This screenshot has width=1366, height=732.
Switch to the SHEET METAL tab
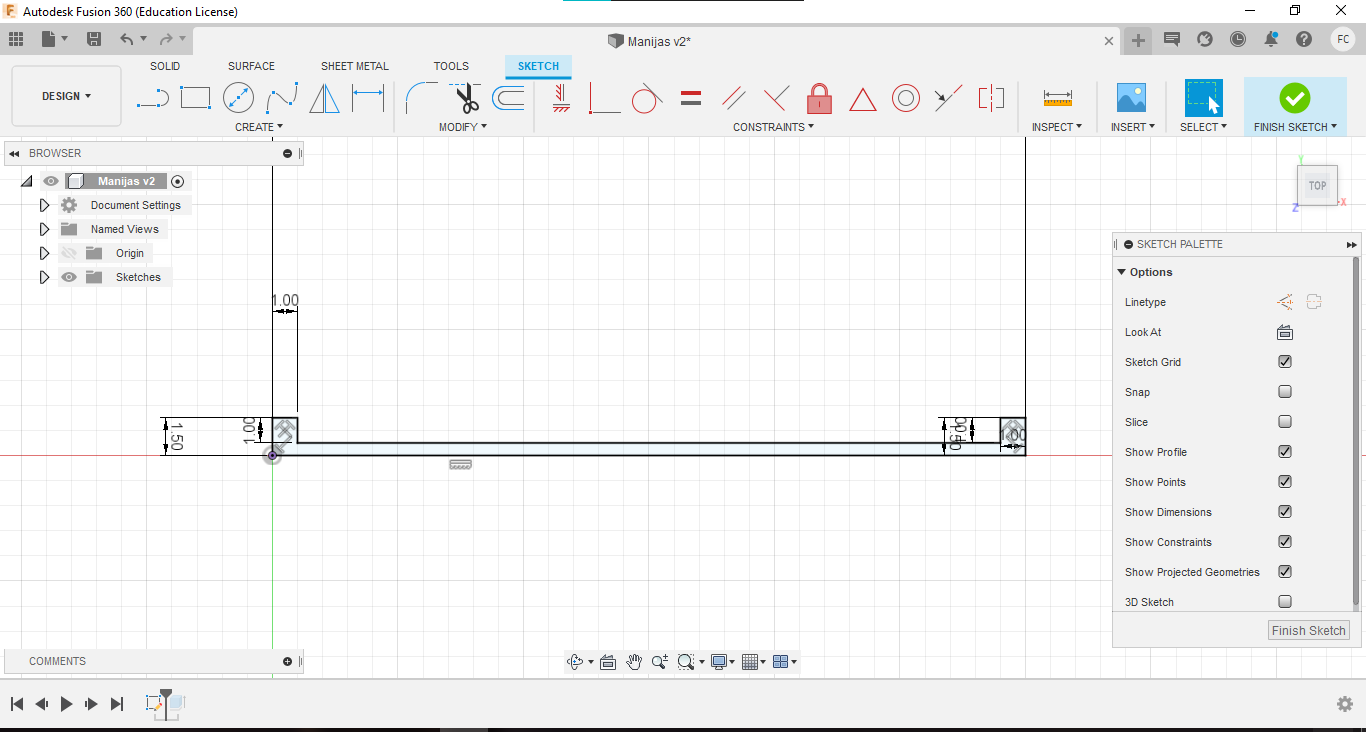355,66
